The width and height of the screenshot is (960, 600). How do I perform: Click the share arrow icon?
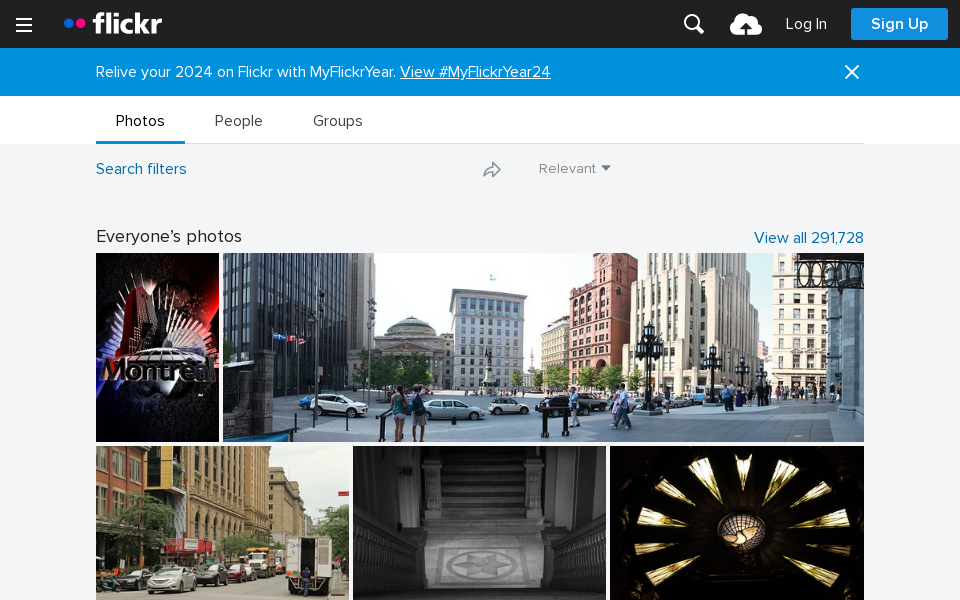tap(492, 170)
